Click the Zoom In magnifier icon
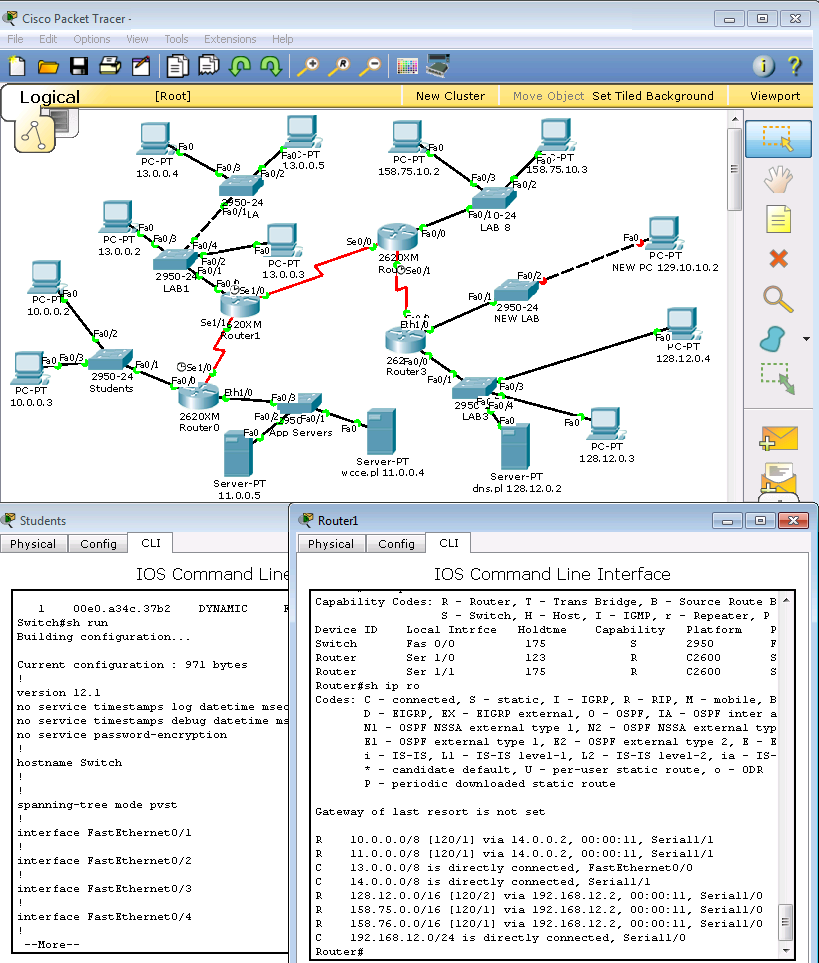Image resolution: width=819 pixels, height=963 pixels. [308, 66]
